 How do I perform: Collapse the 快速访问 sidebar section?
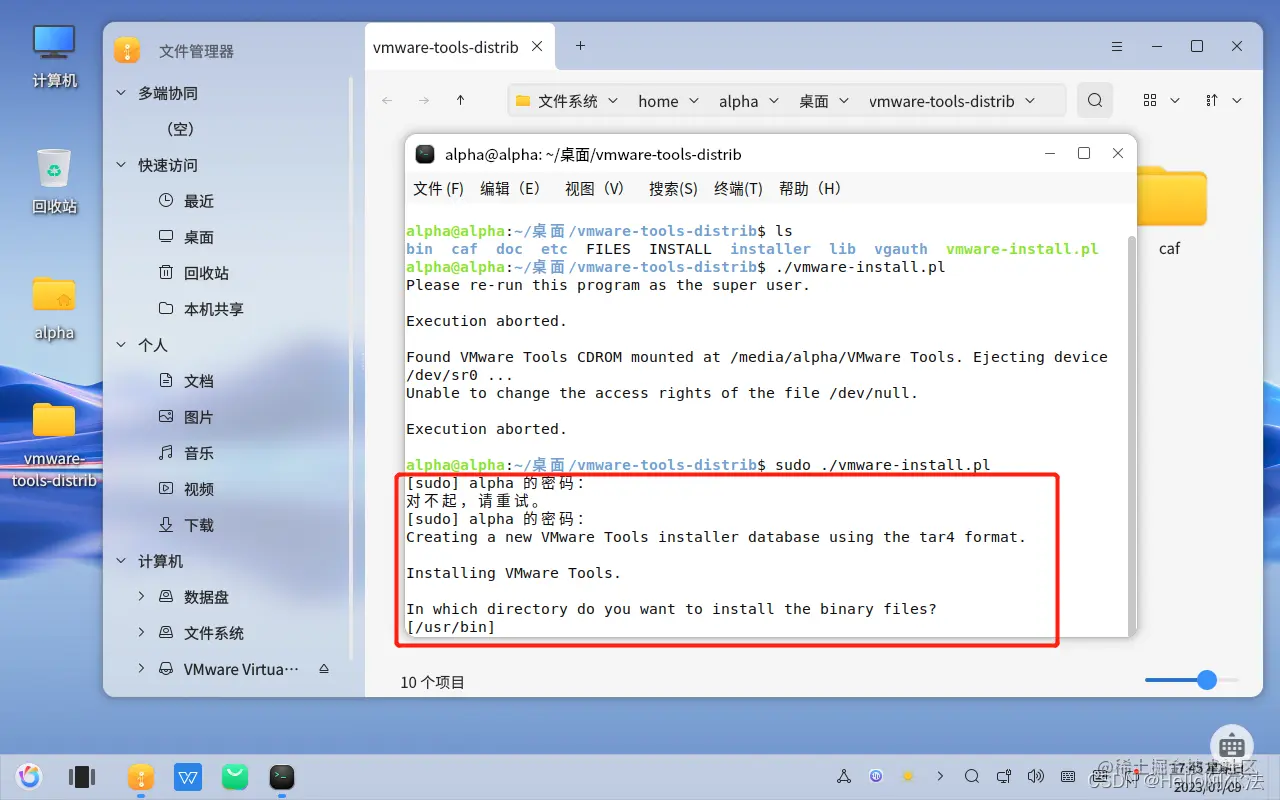(122, 165)
